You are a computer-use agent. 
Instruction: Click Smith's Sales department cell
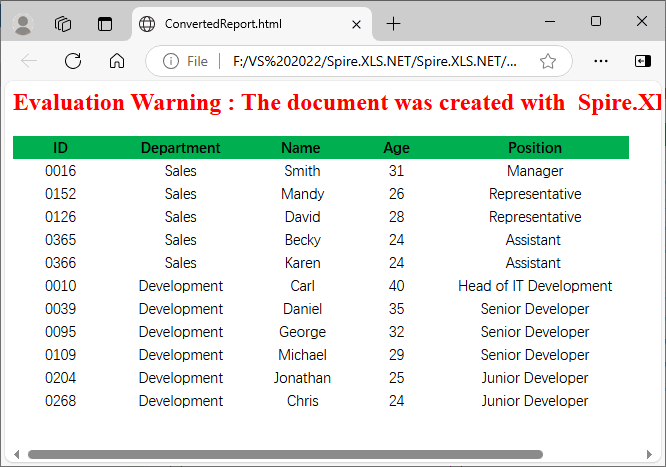point(181,171)
